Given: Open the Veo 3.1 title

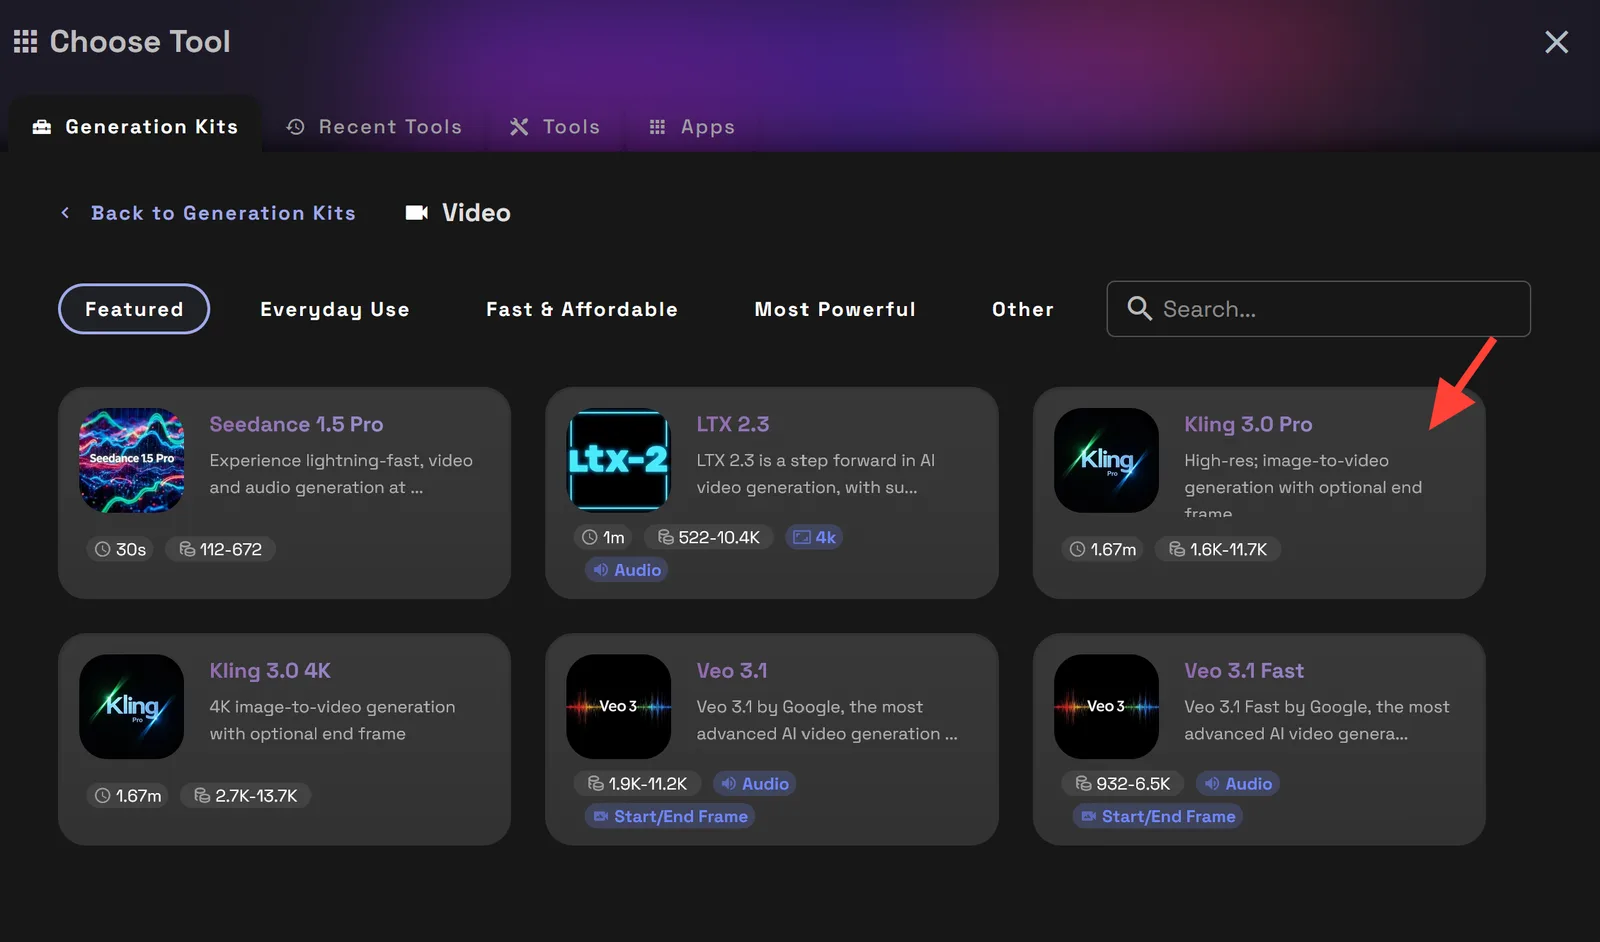Looking at the screenshot, I should click(732, 671).
